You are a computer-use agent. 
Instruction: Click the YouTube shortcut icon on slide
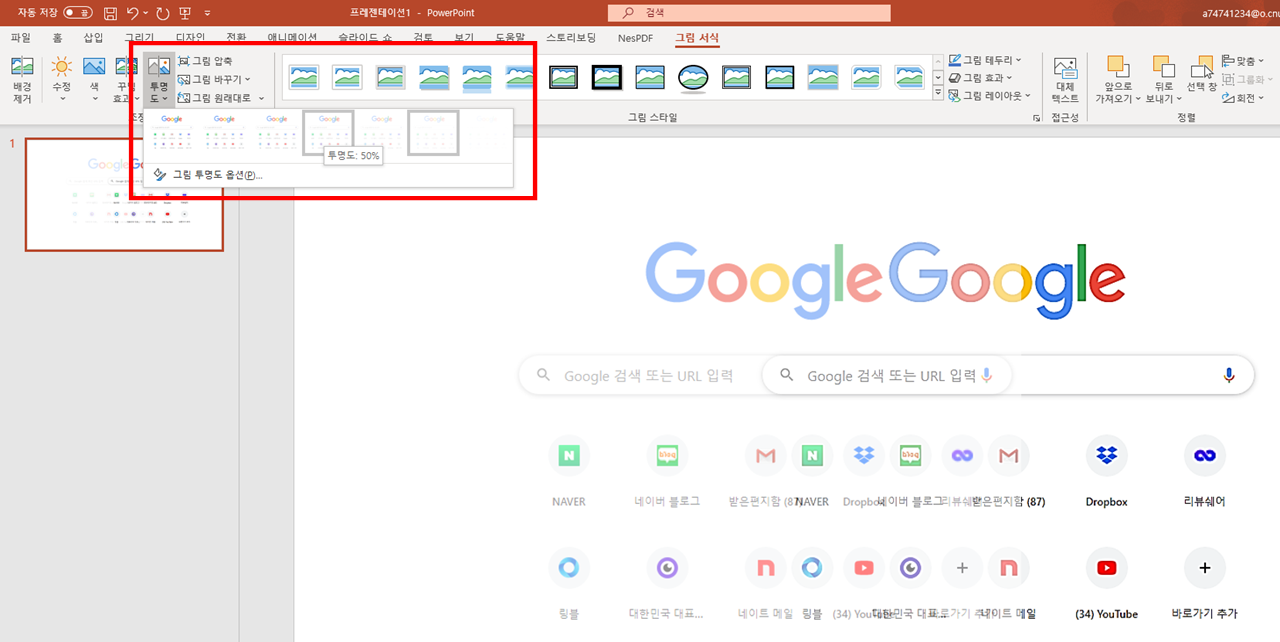pos(1106,568)
